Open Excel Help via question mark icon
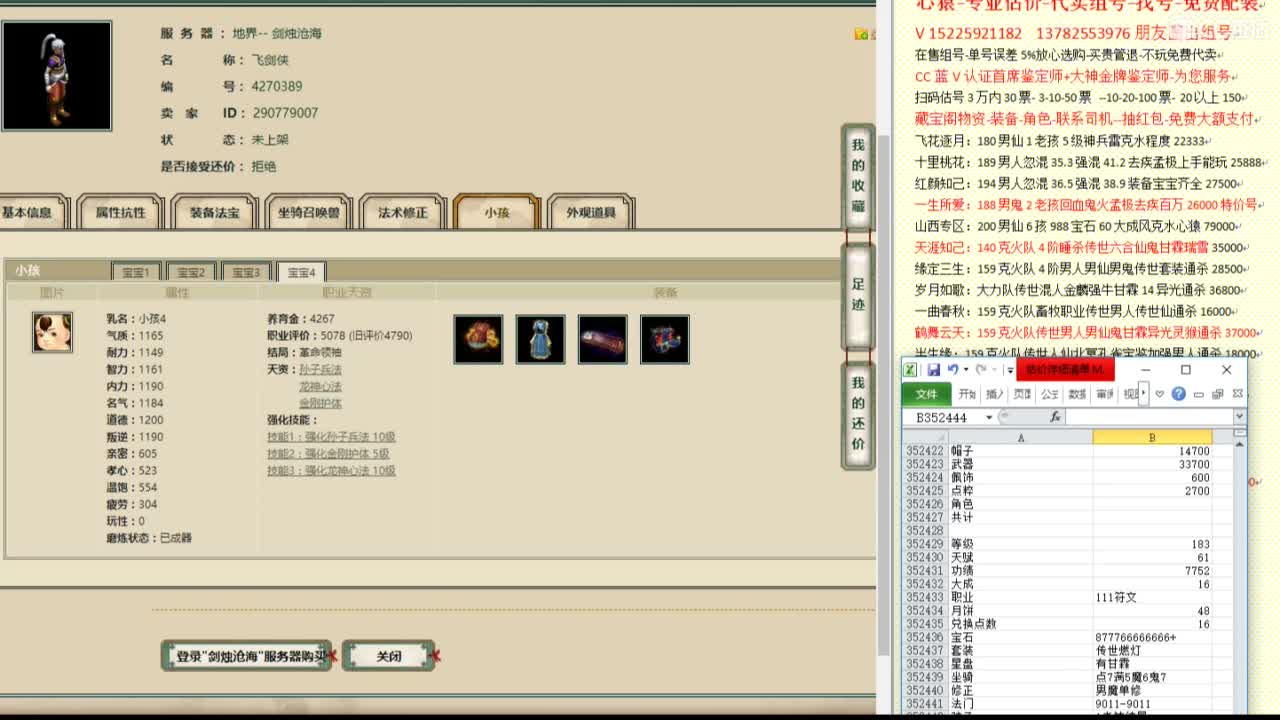Viewport: 1280px width, 720px height. 1178,392
